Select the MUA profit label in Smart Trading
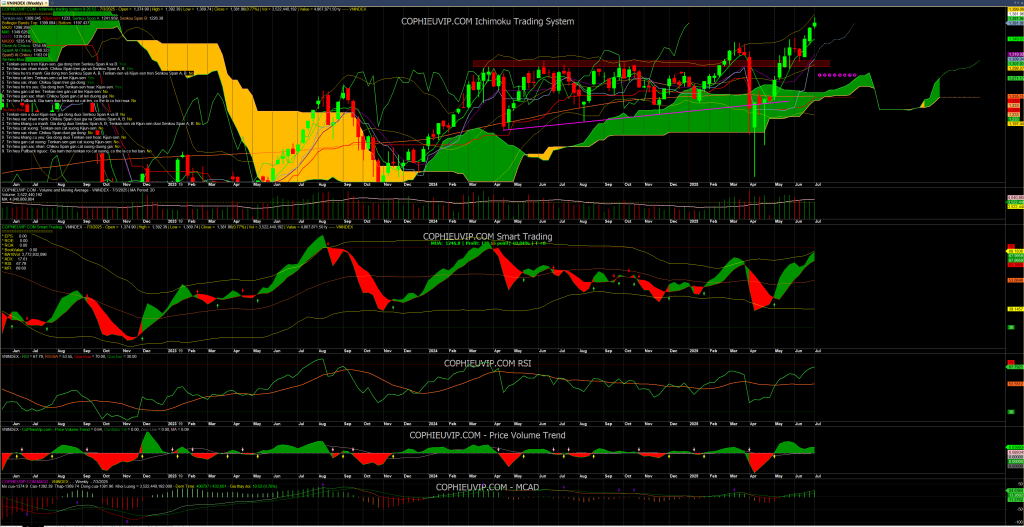The image size is (1024, 527). point(487,243)
